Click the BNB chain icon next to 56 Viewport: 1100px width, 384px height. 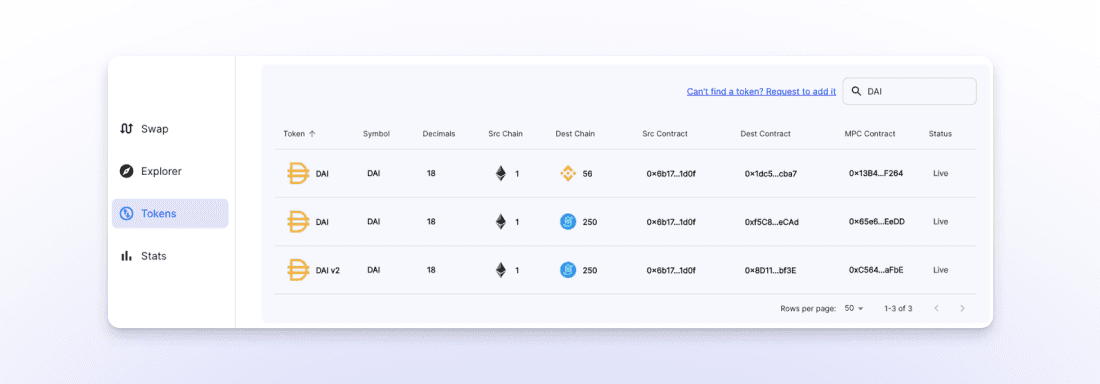coord(568,173)
